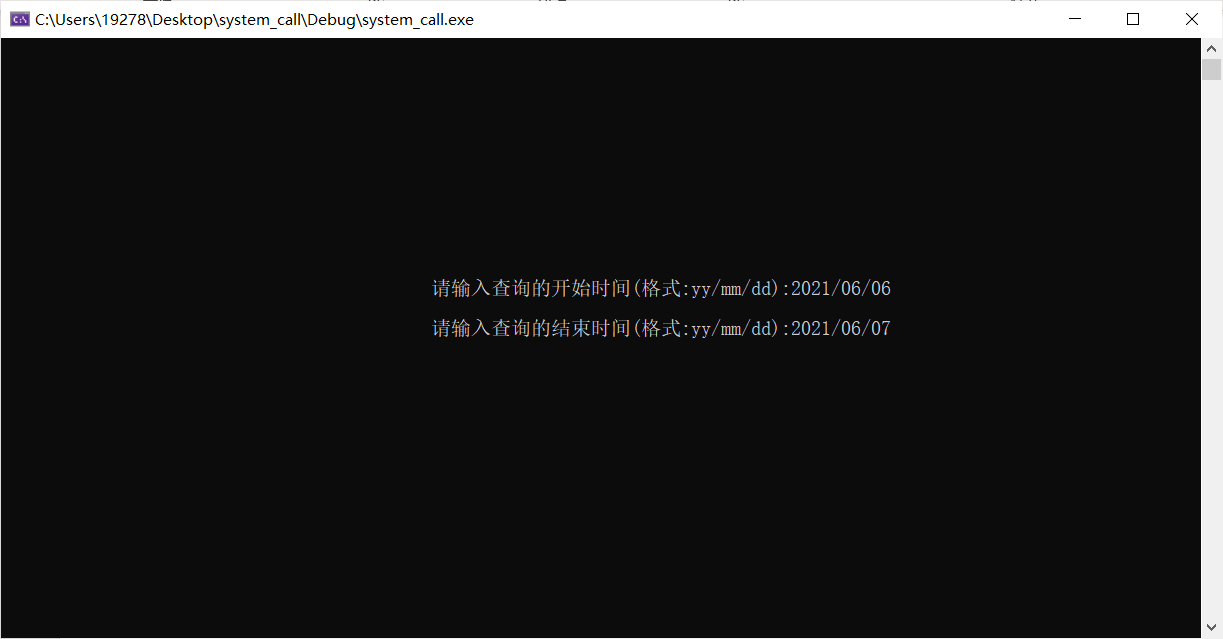Click the 请输入查询 text on the first line
This screenshot has height=639, width=1223.
(x=481, y=289)
